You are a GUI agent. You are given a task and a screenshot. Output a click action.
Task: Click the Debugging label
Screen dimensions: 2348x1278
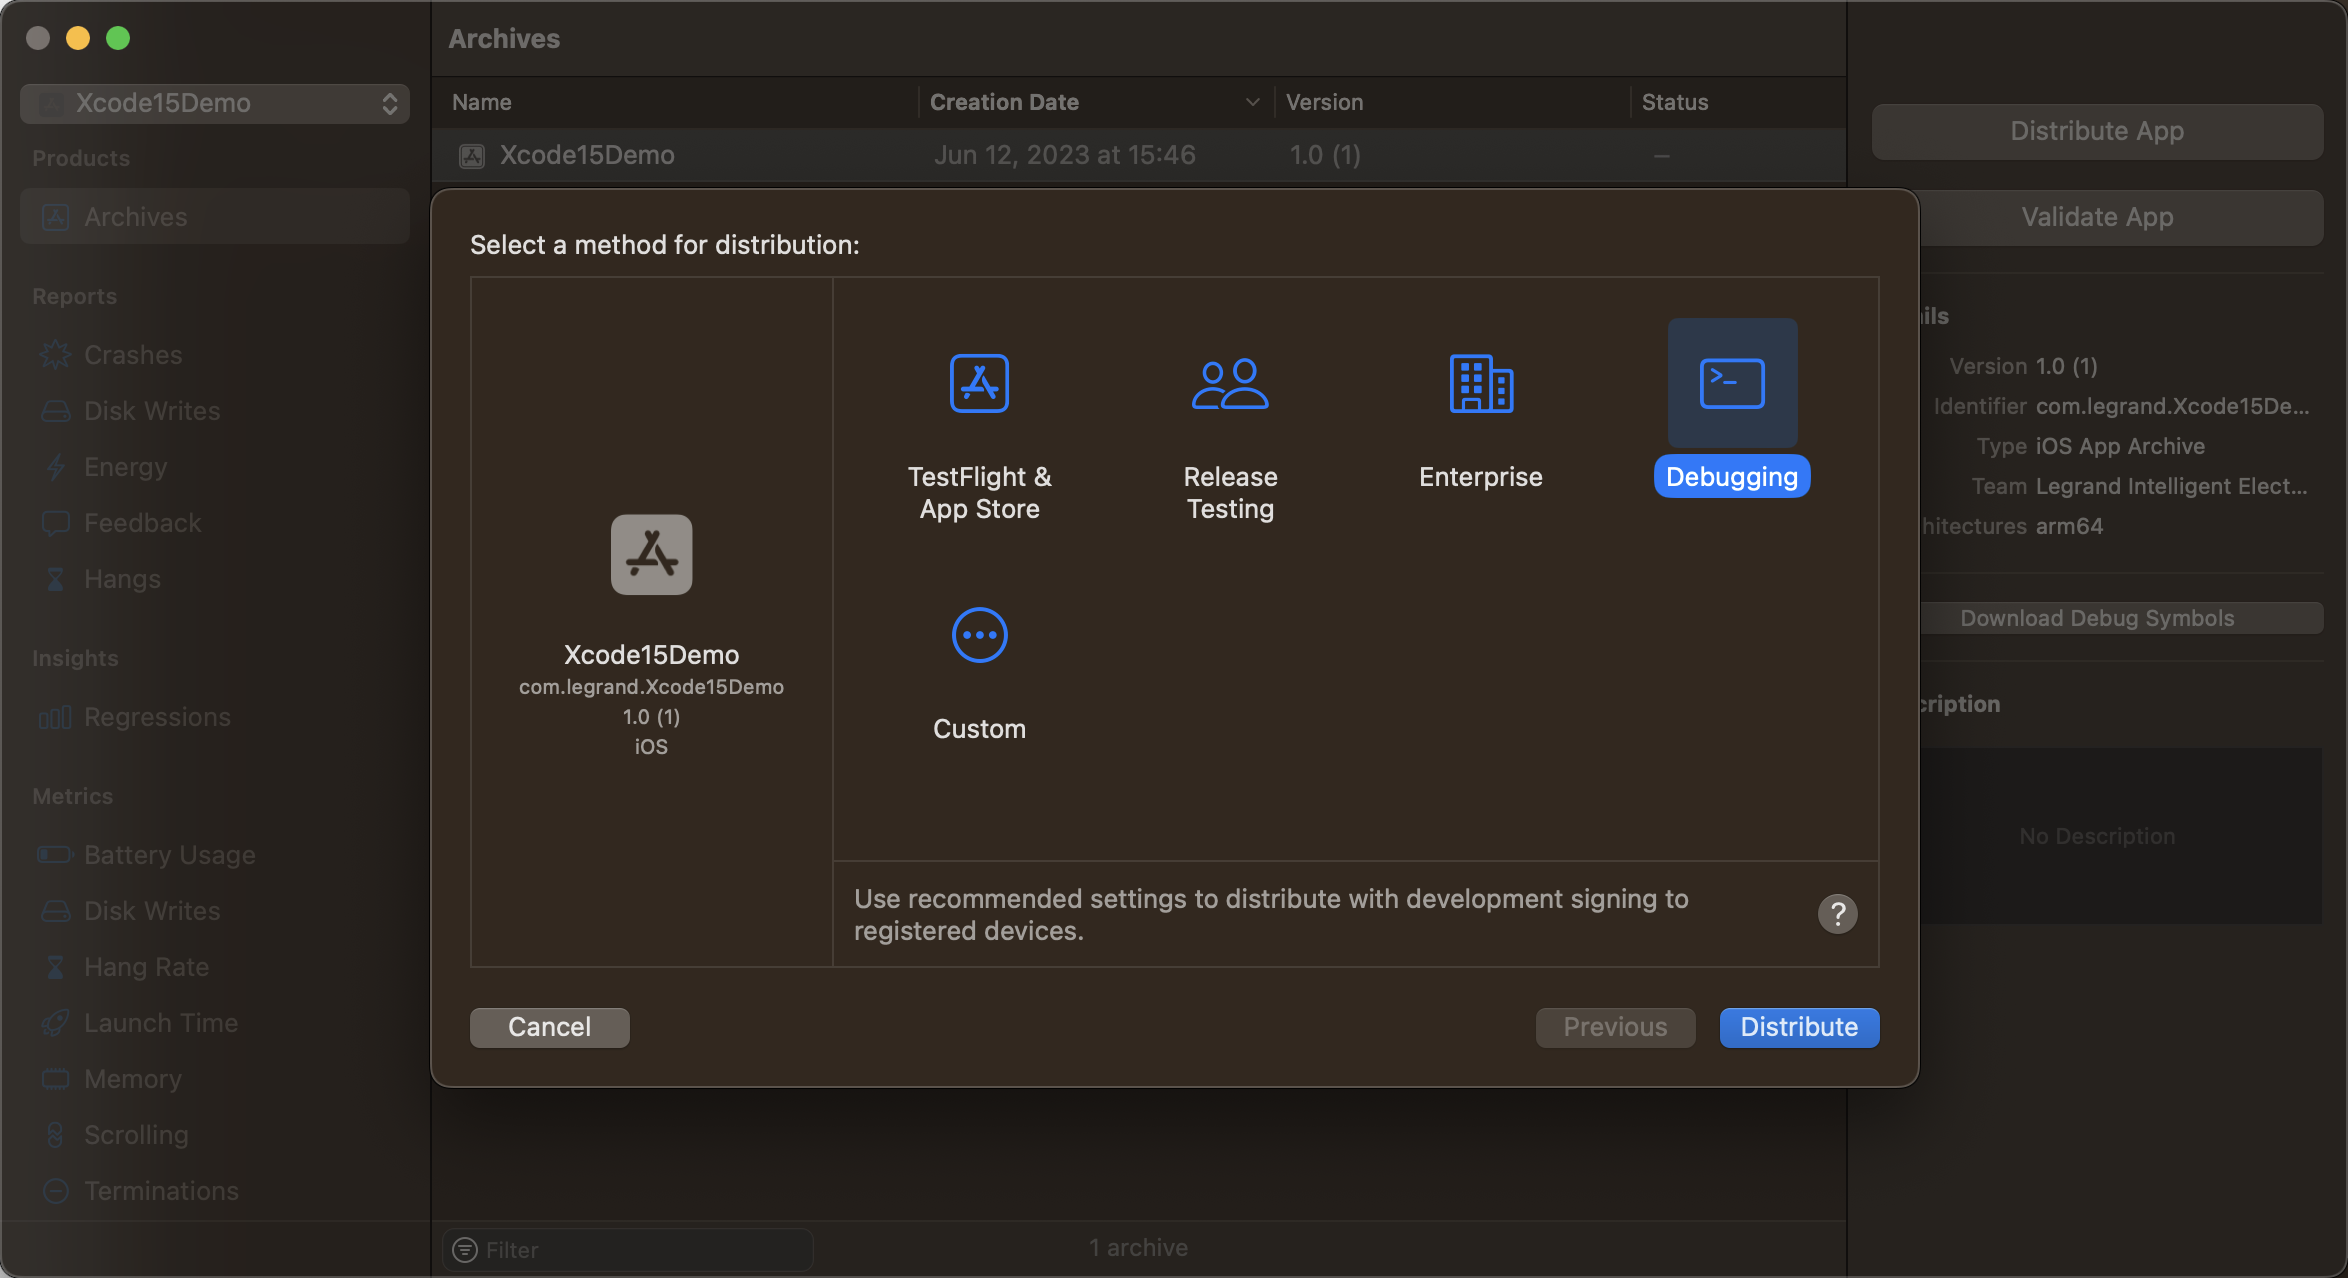click(1732, 476)
